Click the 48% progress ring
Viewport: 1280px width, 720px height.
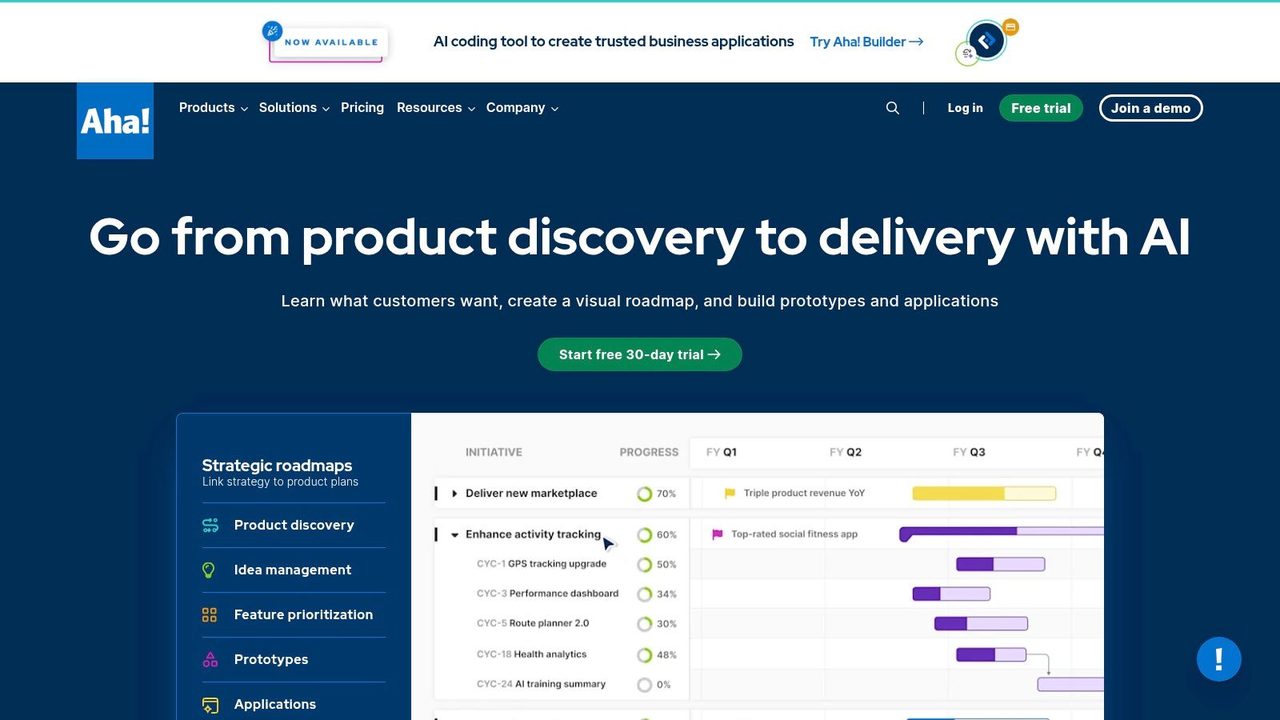(645, 655)
